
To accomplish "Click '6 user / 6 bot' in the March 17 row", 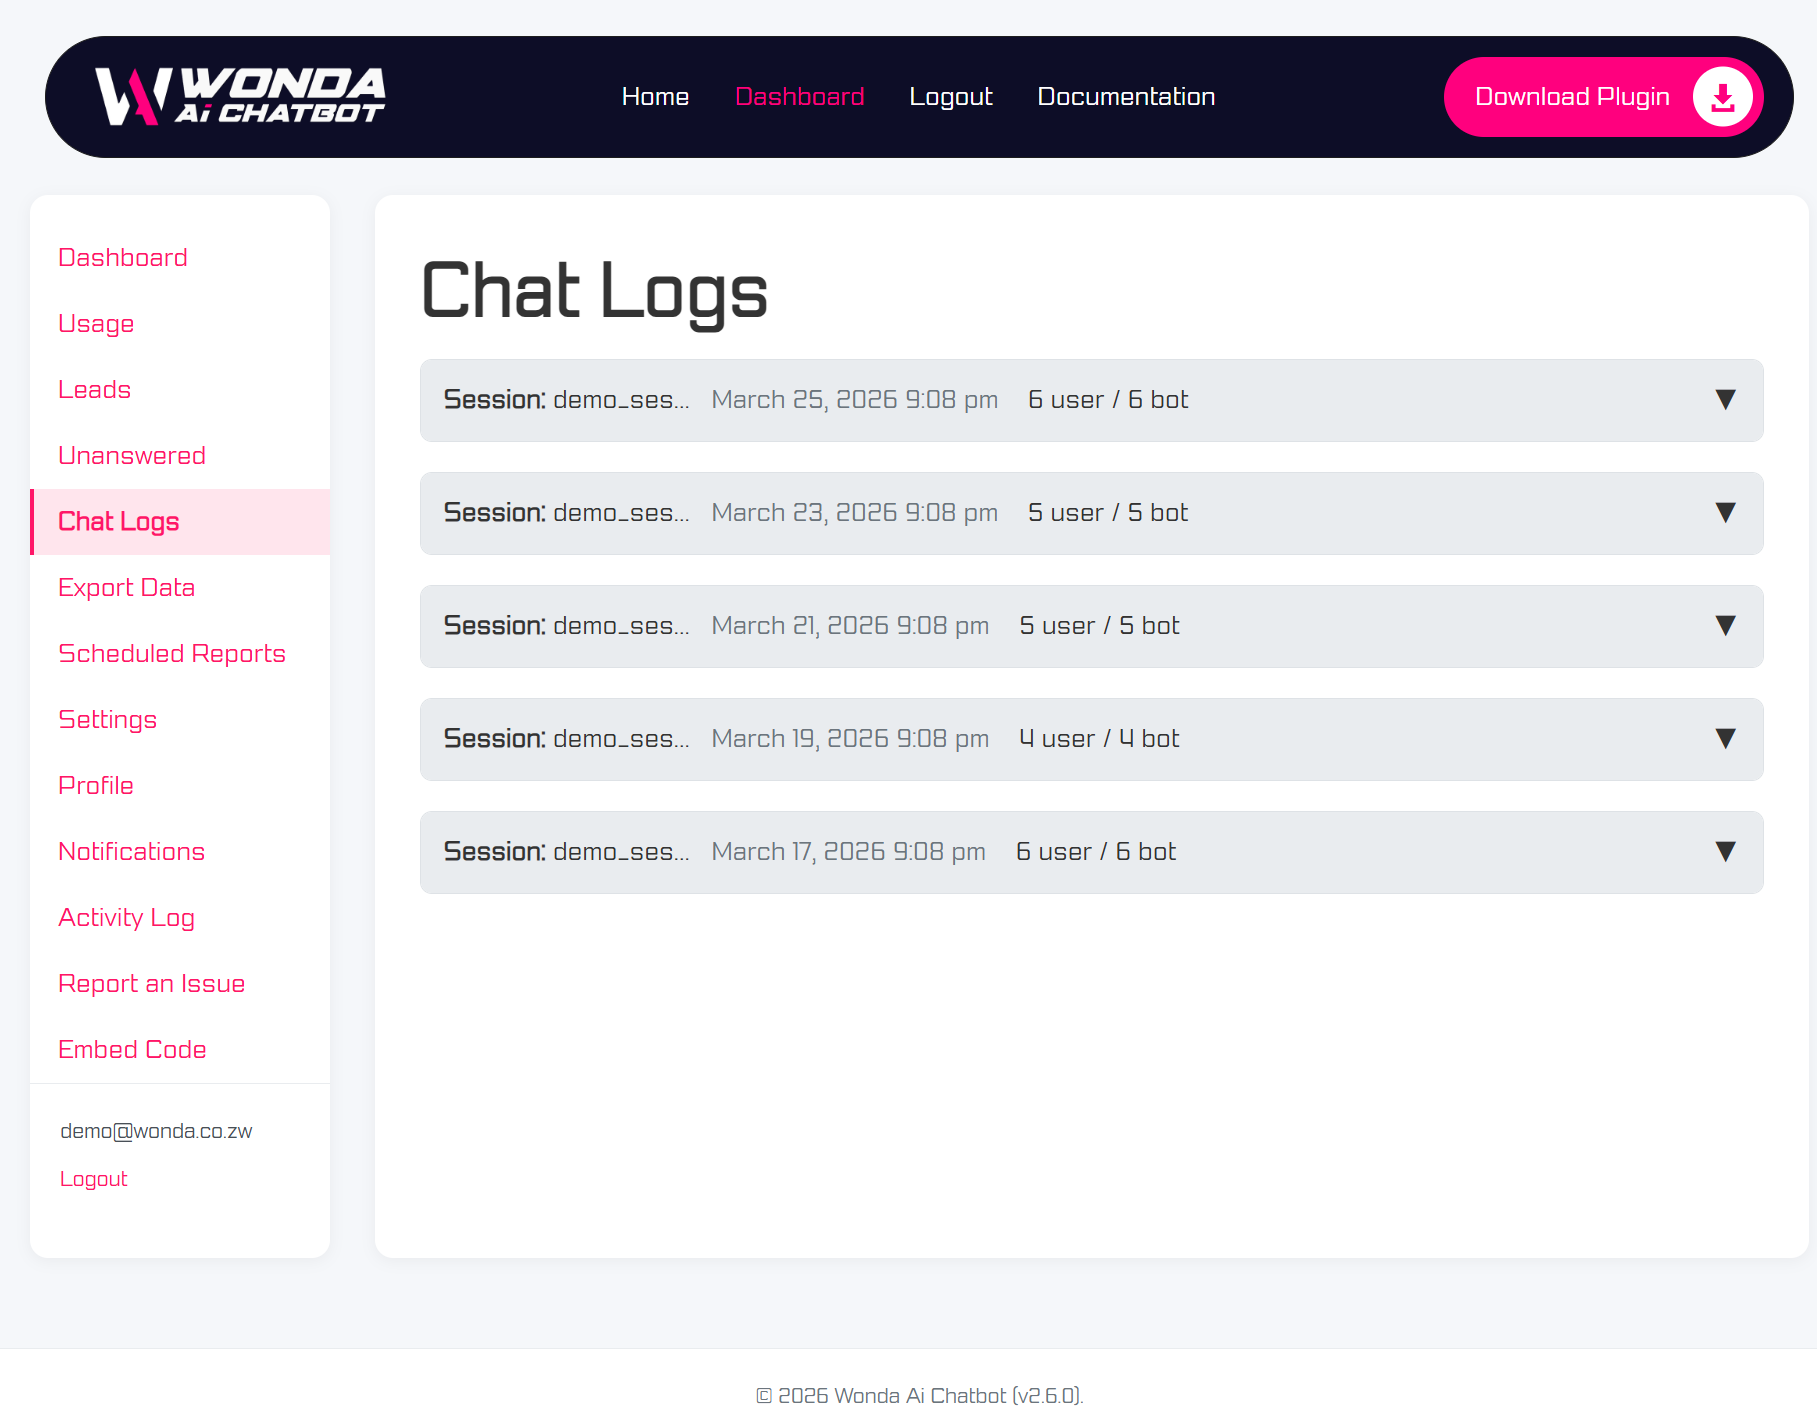I will point(1096,852).
